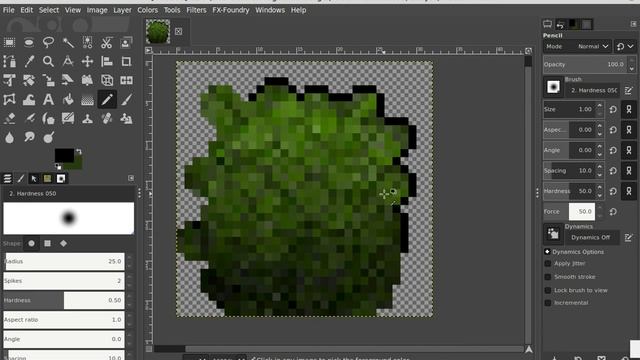Image resolution: width=640 pixels, height=360 pixels.
Task: Enable Lock brush to view checkbox
Action: [548, 290]
